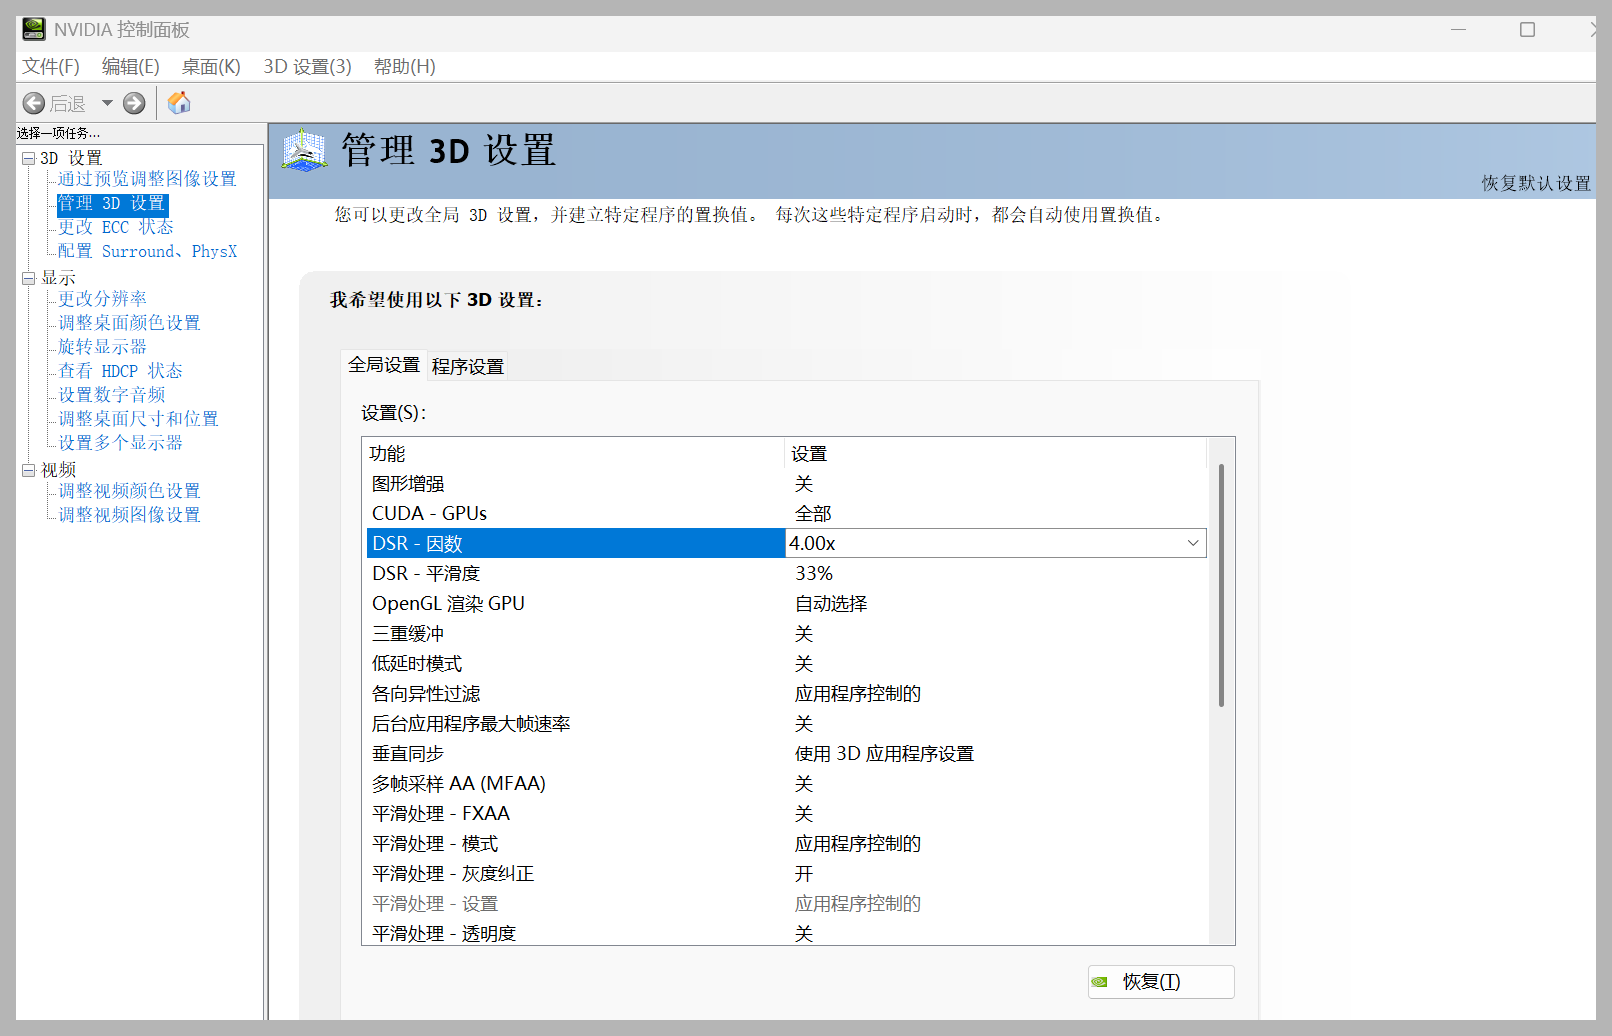The width and height of the screenshot is (1612, 1036).
Task: Select the 平滑处理 - FXAA row
Action: pos(786,813)
